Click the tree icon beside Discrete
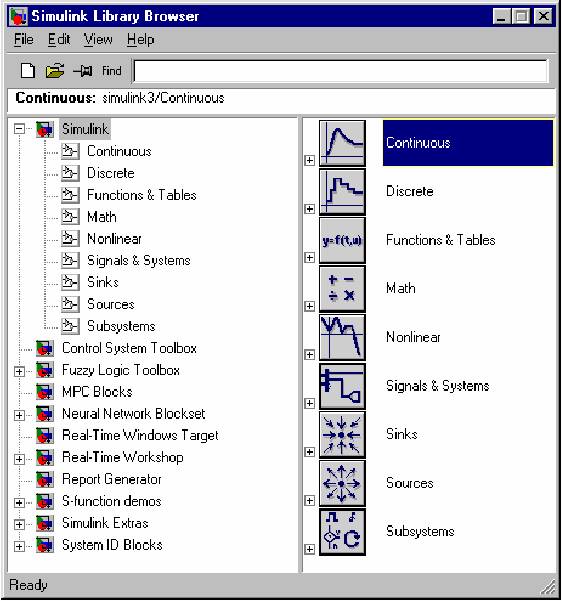The height and width of the screenshot is (601, 562). (70, 173)
